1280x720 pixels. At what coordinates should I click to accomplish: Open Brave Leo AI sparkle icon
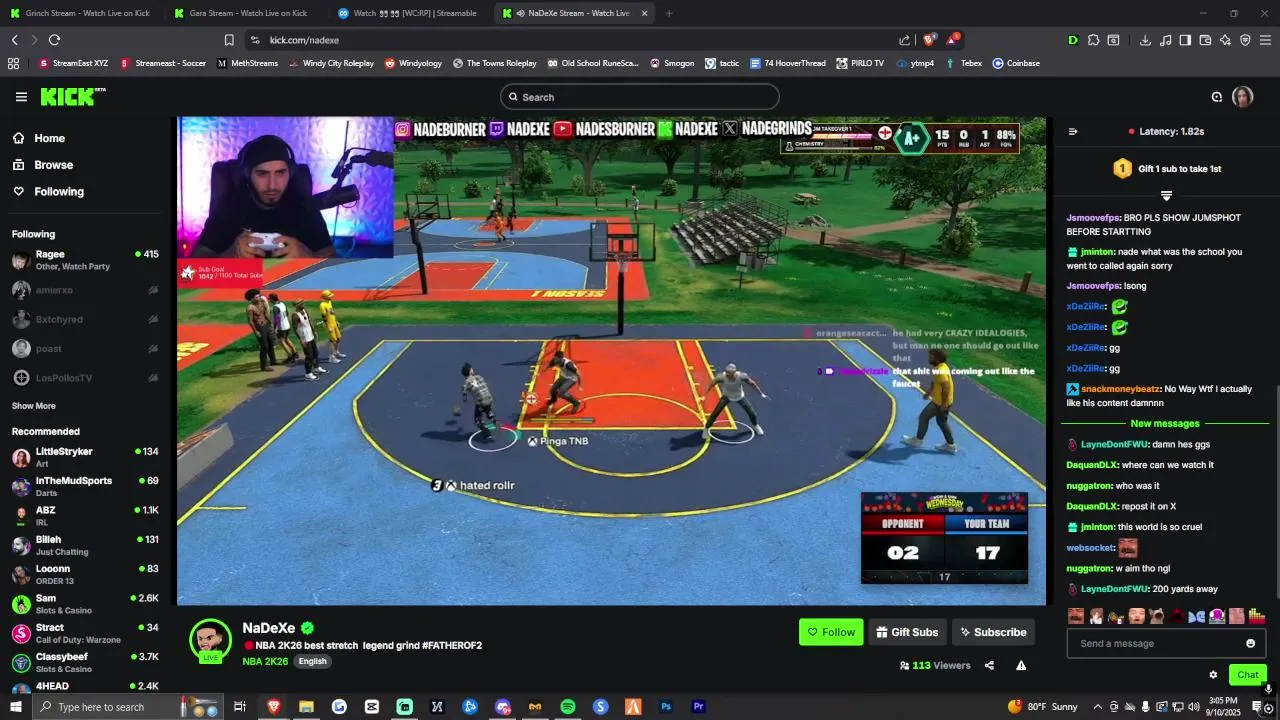(x=1225, y=40)
